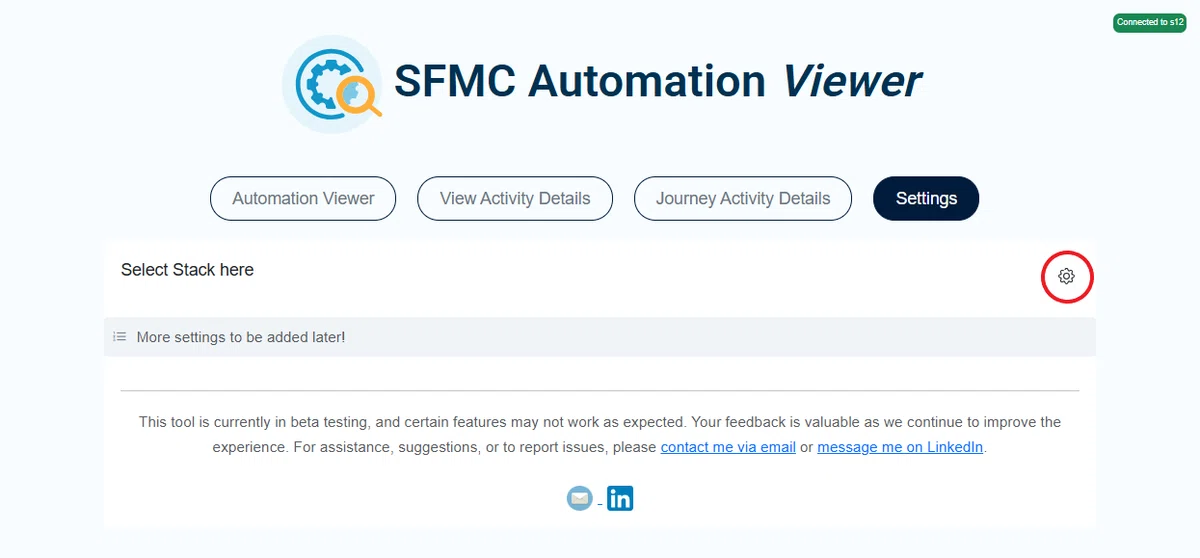This screenshot has width=1200, height=558.
Task: Switch to the Automation Viewer tab
Action: (x=303, y=198)
